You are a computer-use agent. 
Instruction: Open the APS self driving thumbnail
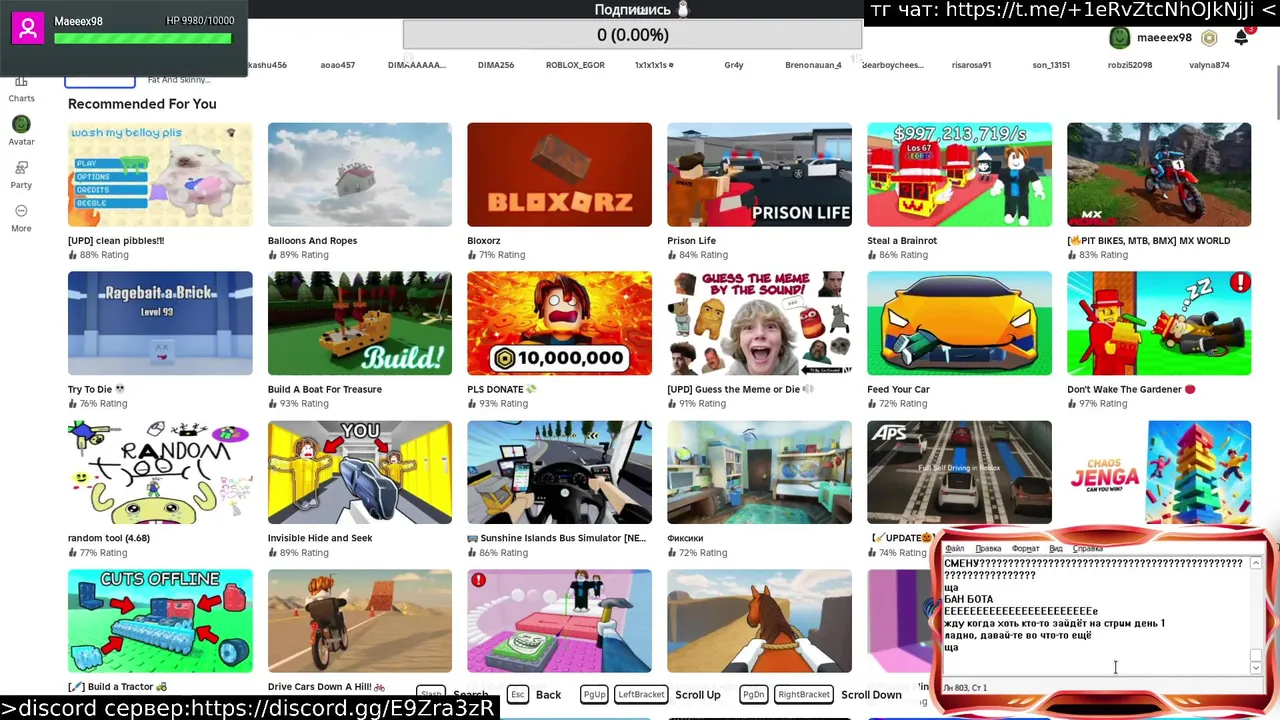959,472
